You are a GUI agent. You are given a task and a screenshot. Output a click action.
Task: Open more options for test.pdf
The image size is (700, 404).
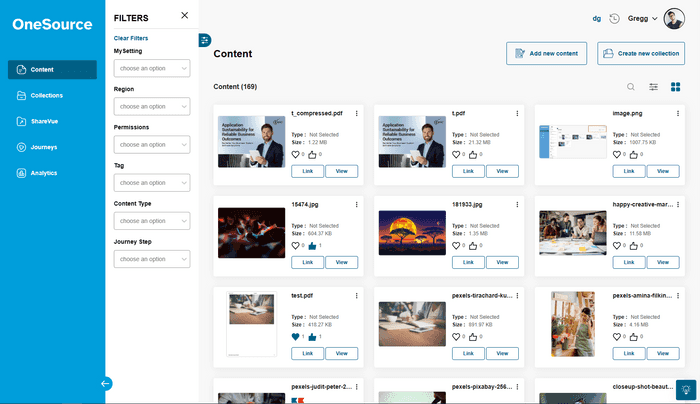coord(356,296)
